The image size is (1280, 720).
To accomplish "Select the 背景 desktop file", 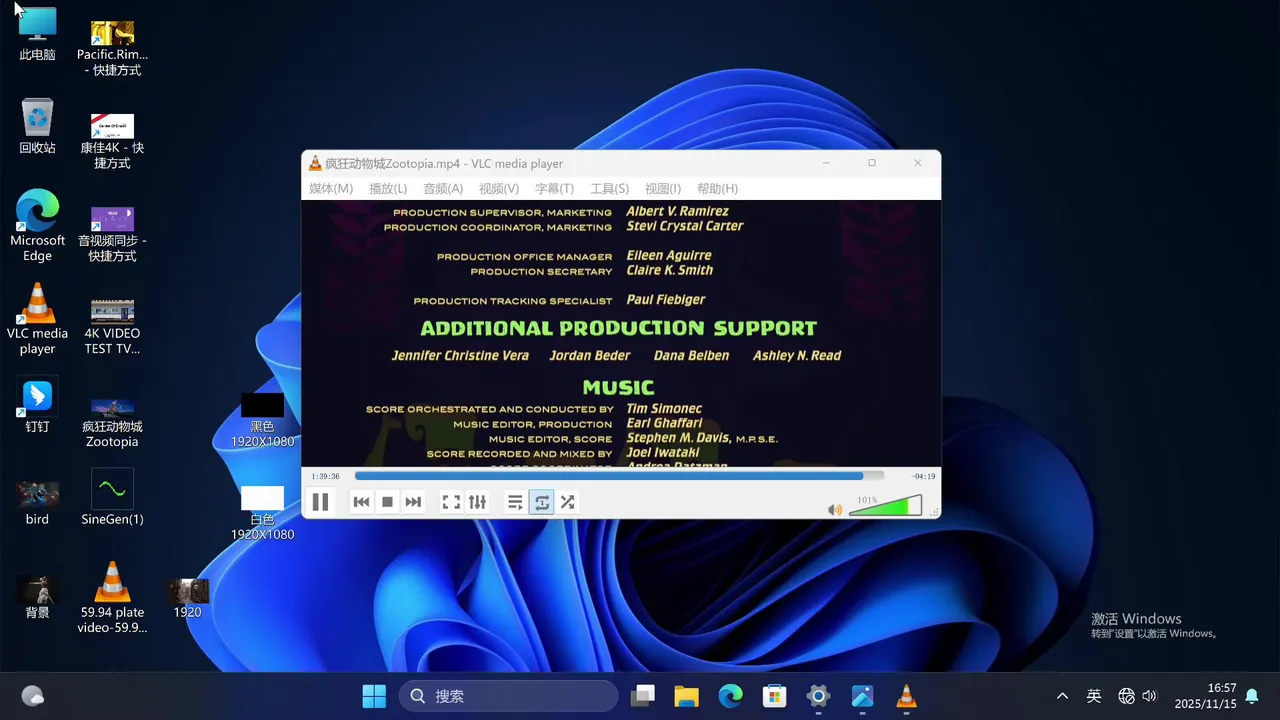I will 37,597.
